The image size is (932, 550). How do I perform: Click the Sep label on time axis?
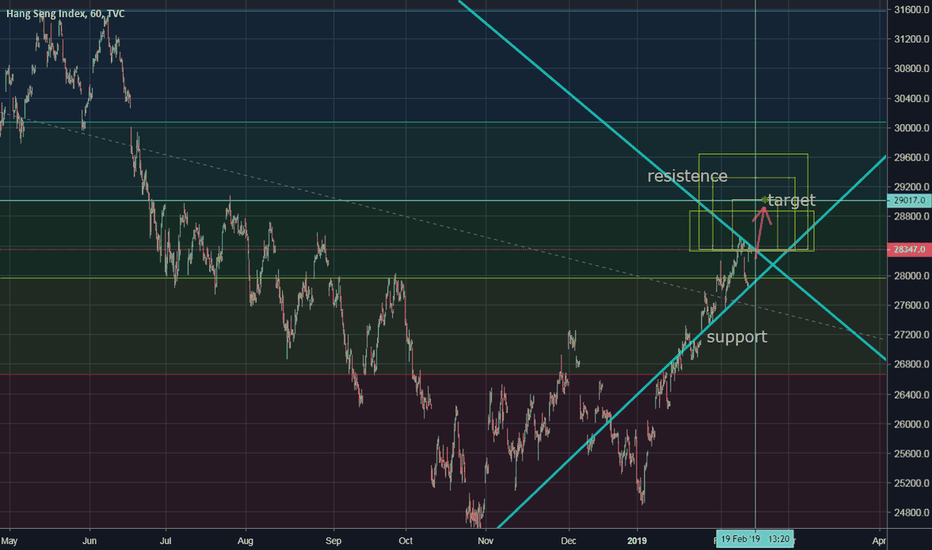coord(333,541)
